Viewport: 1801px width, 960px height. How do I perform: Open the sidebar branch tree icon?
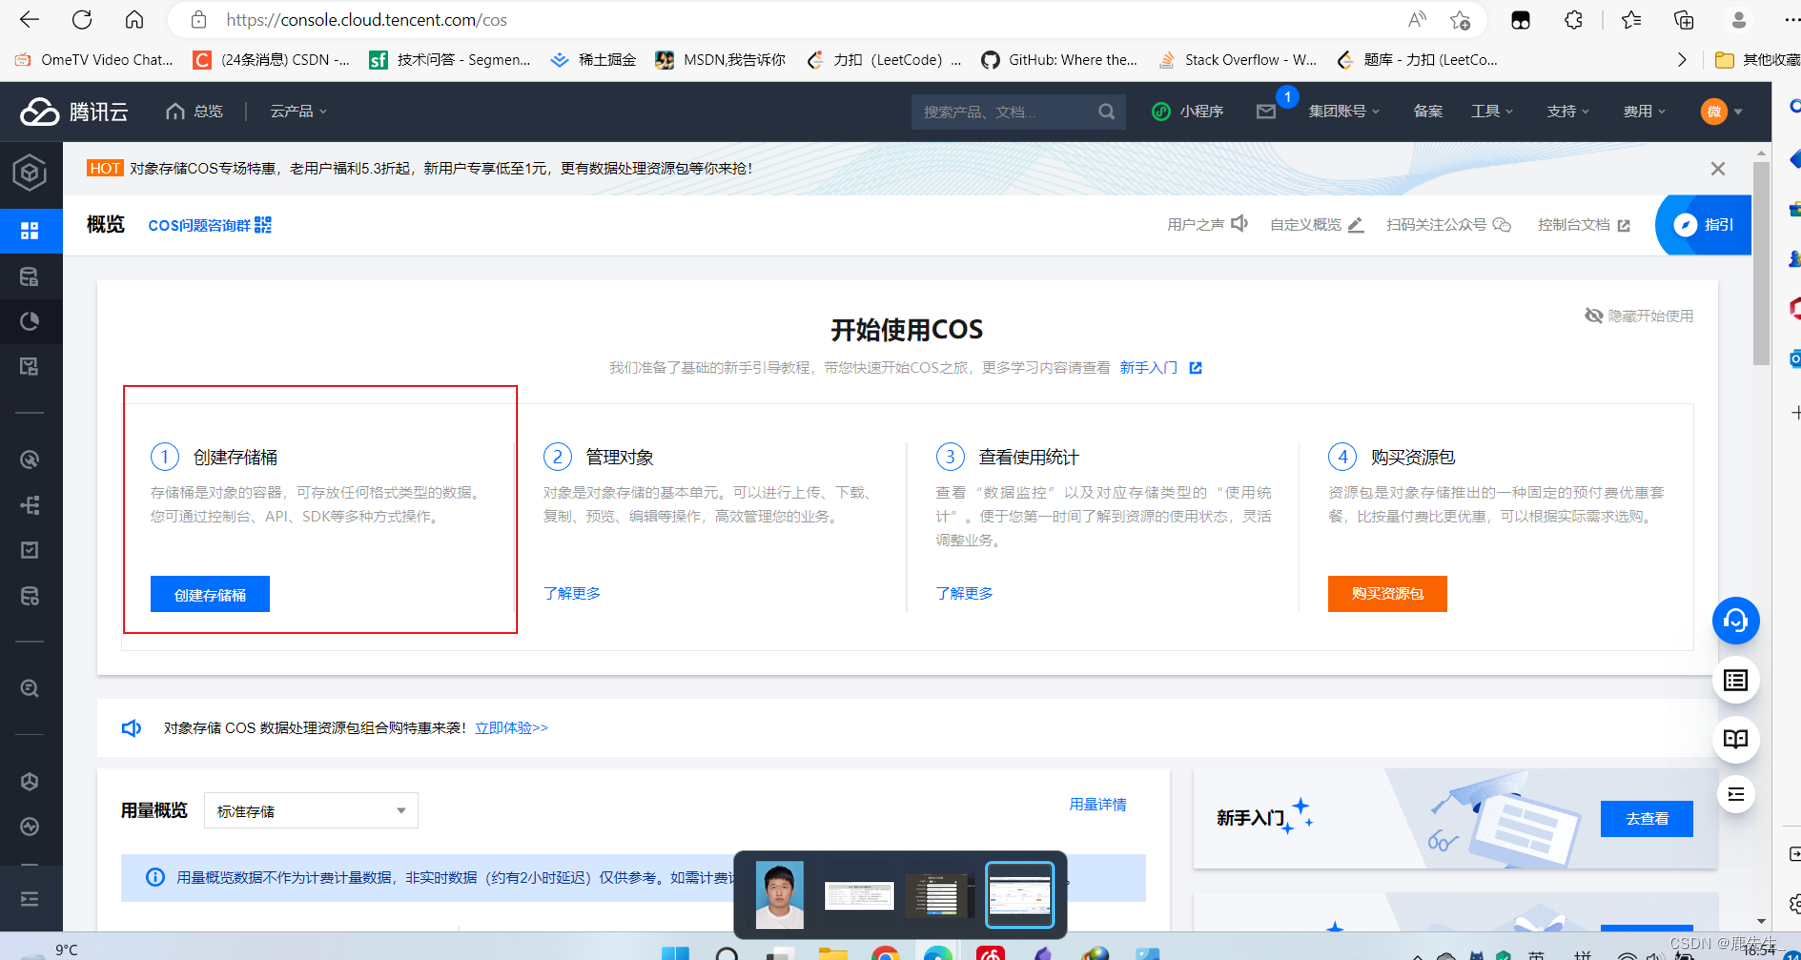coord(30,505)
